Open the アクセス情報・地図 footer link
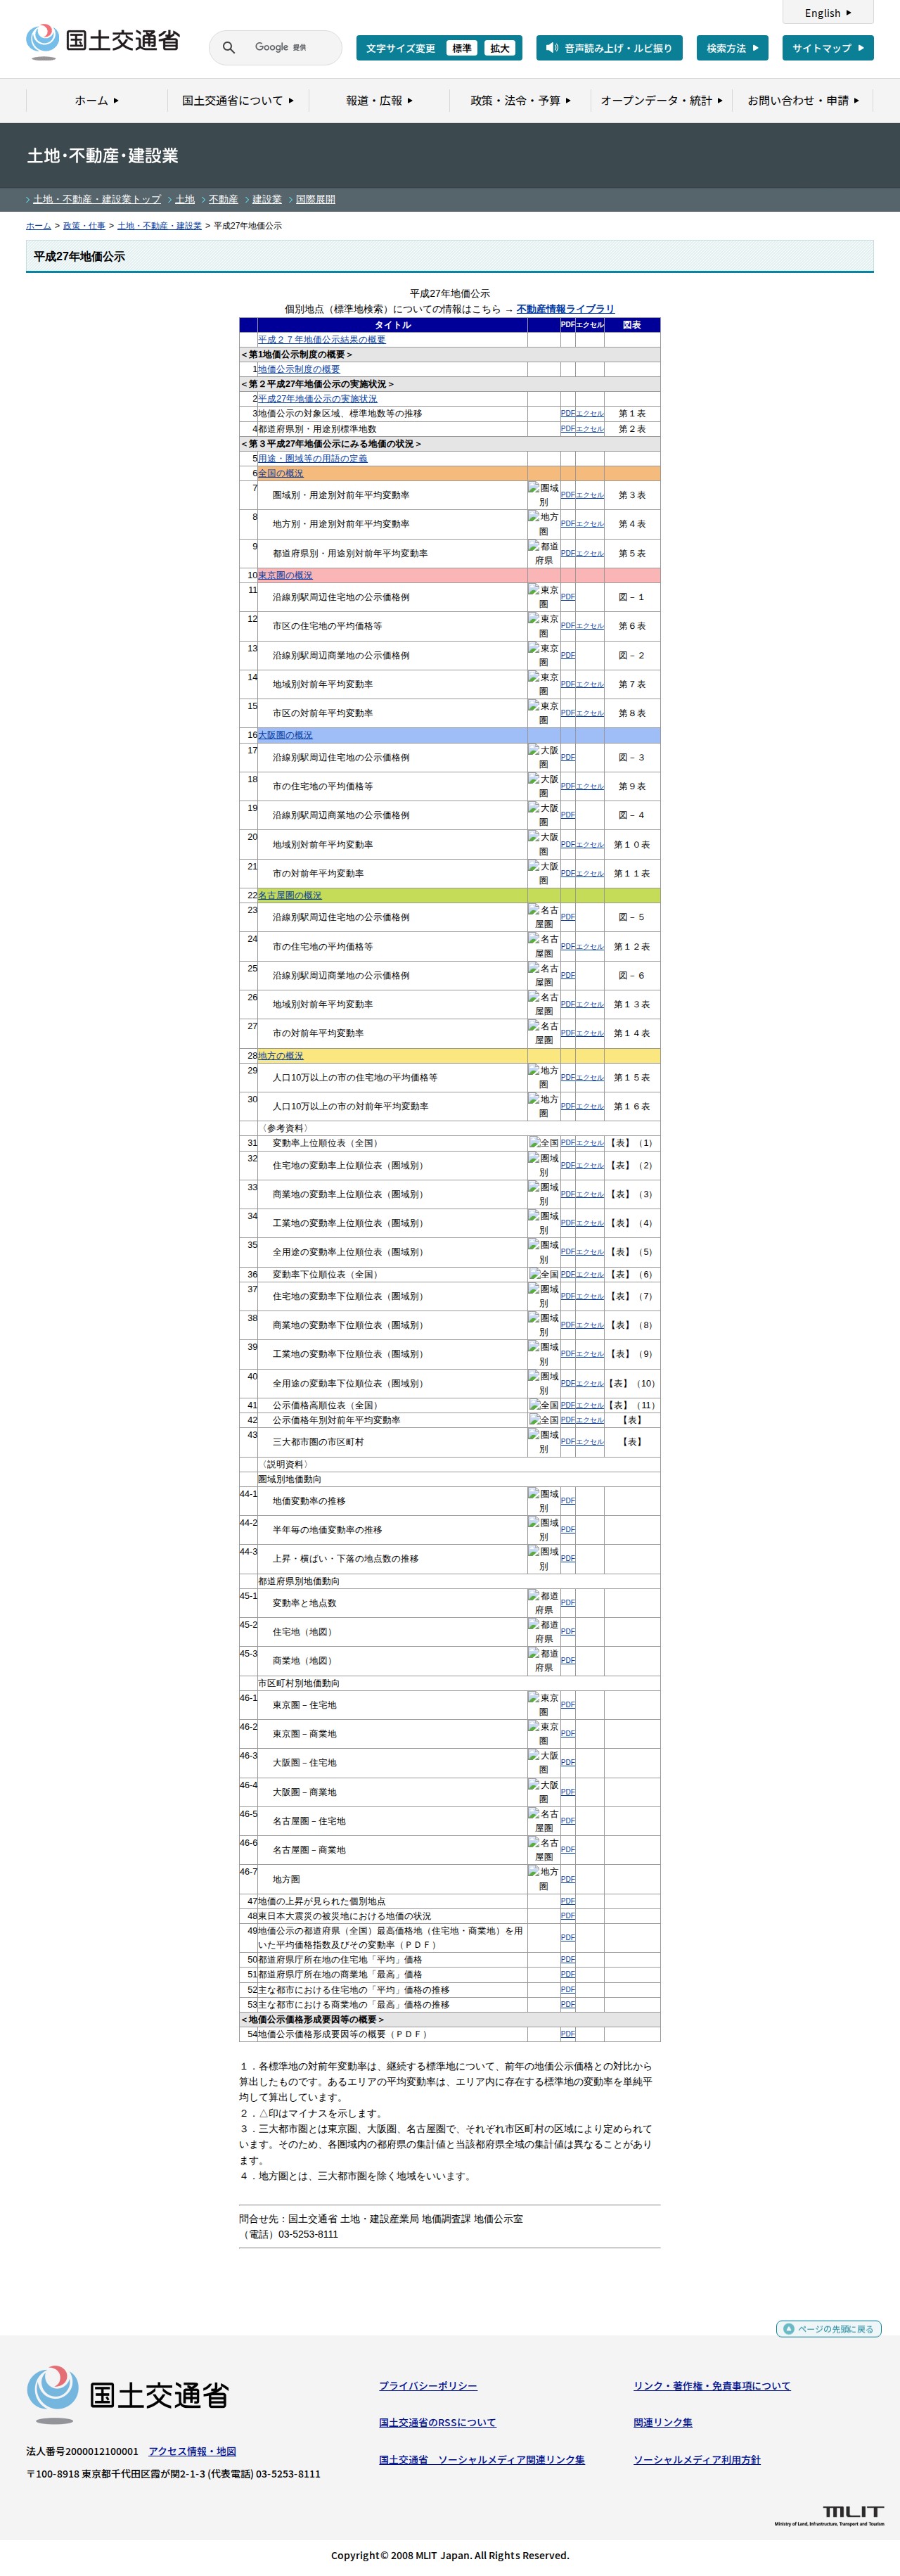 click(192, 2451)
